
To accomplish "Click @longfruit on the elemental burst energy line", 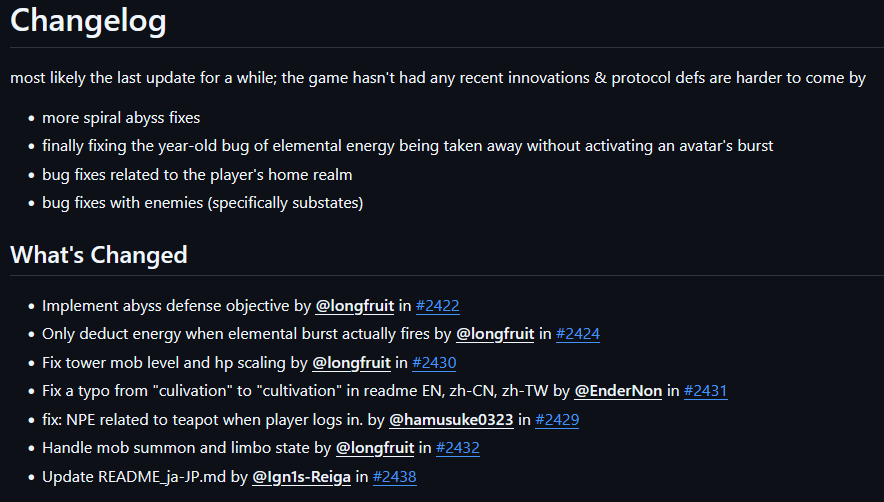I will tap(495, 334).
